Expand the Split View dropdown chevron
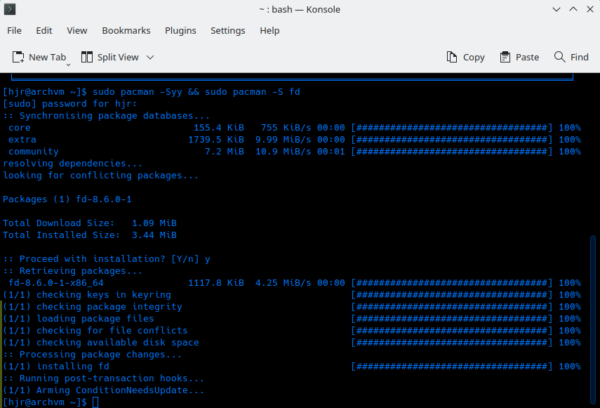The width and height of the screenshot is (600, 408). coord(150,57)
